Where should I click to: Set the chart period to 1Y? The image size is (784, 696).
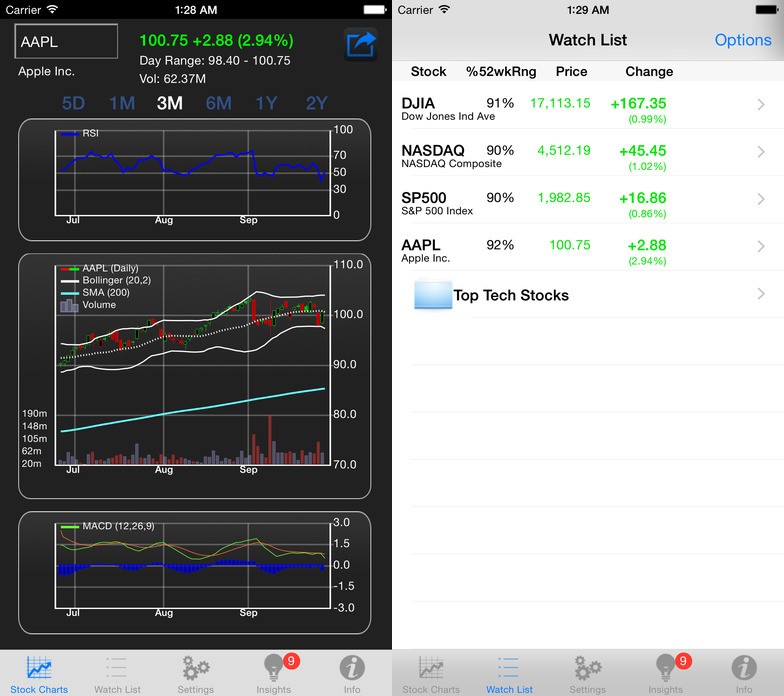tap(266, 103)
